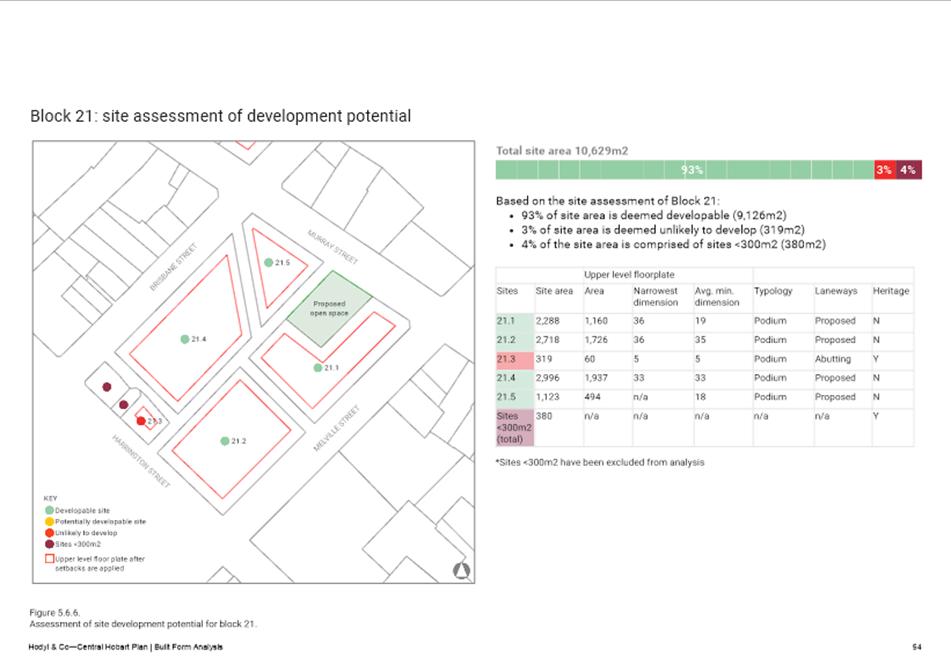Click the BRISBANE STREET label on the map
951x672 pixels.
(173, 267)
